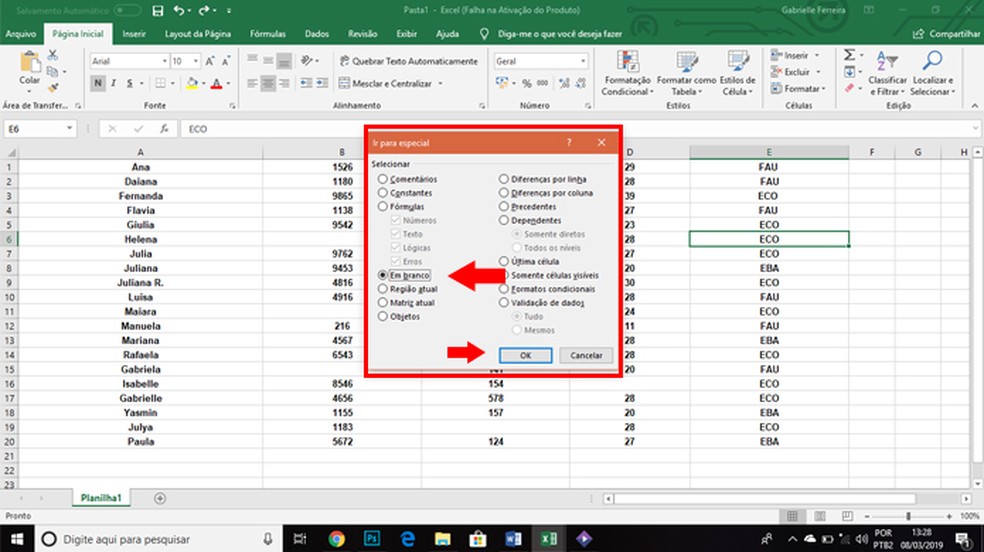Open Classificar e Filtrar
This screenshot has width=984, height=552.
[887, 73]
